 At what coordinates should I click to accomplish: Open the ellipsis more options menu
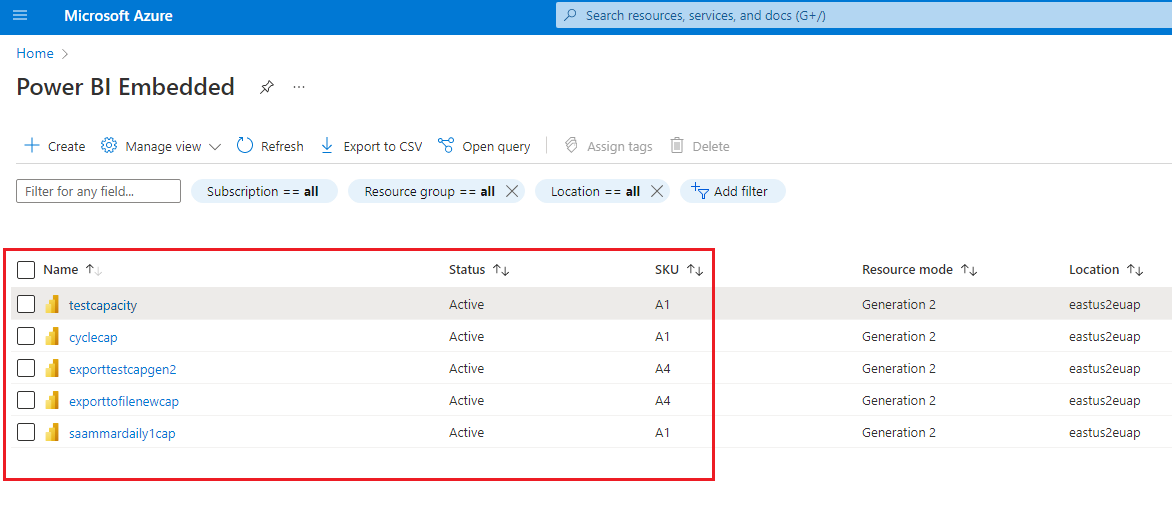(299, 87)
